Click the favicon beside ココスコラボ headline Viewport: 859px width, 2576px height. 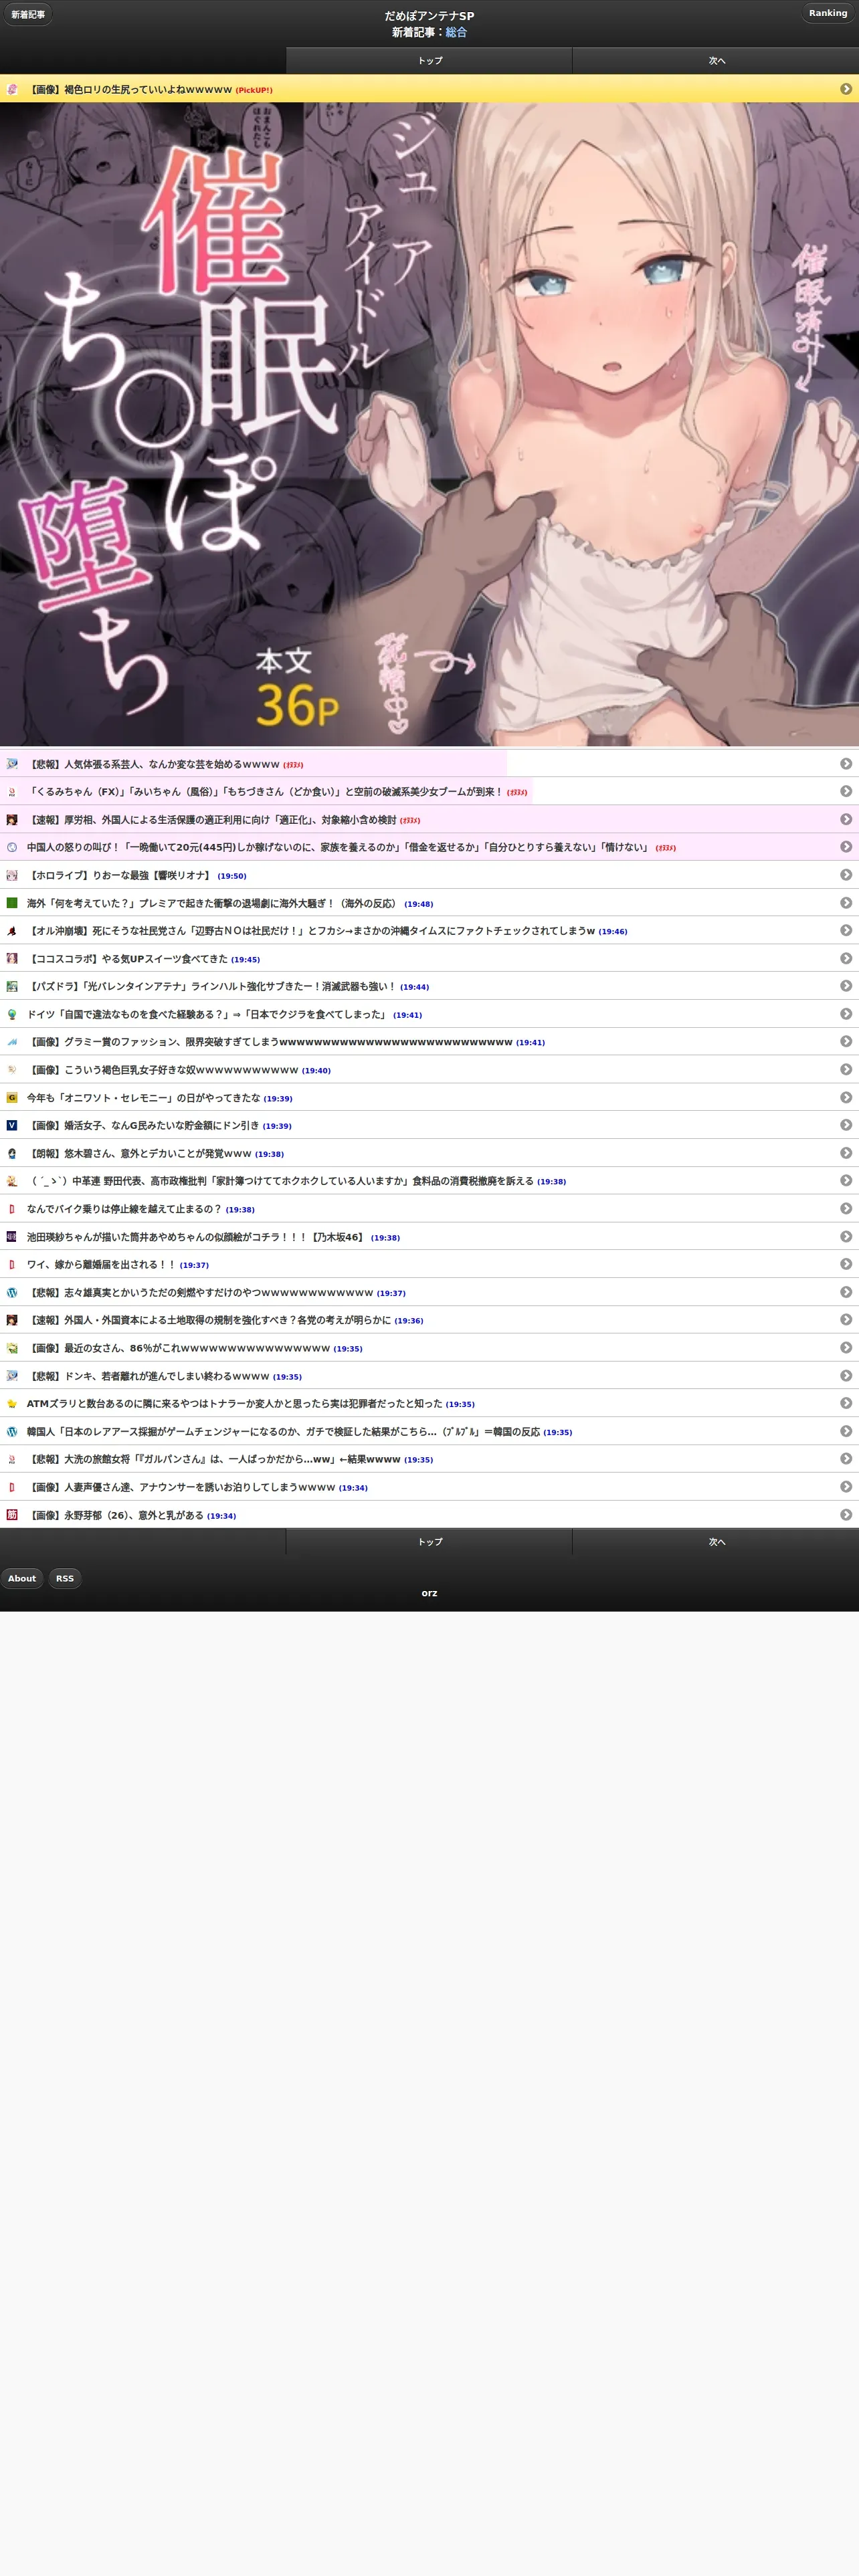pyautogui.click(x=12, y=959)
